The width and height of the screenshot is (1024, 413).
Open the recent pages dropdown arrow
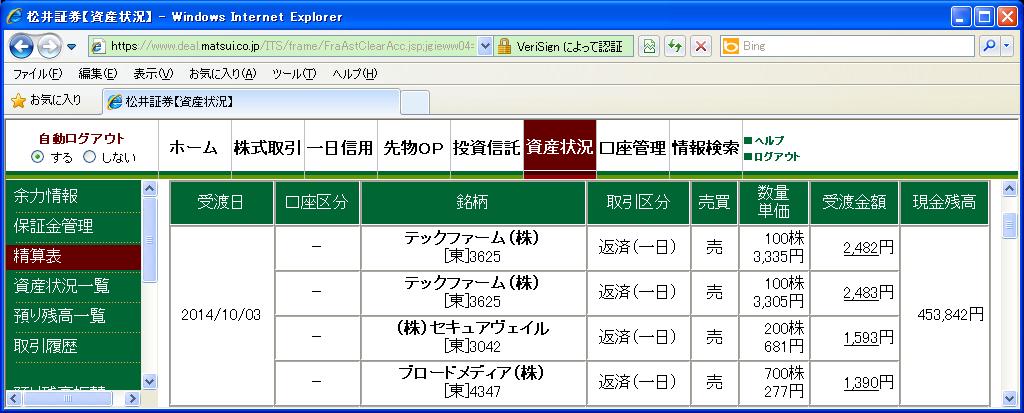71,46
